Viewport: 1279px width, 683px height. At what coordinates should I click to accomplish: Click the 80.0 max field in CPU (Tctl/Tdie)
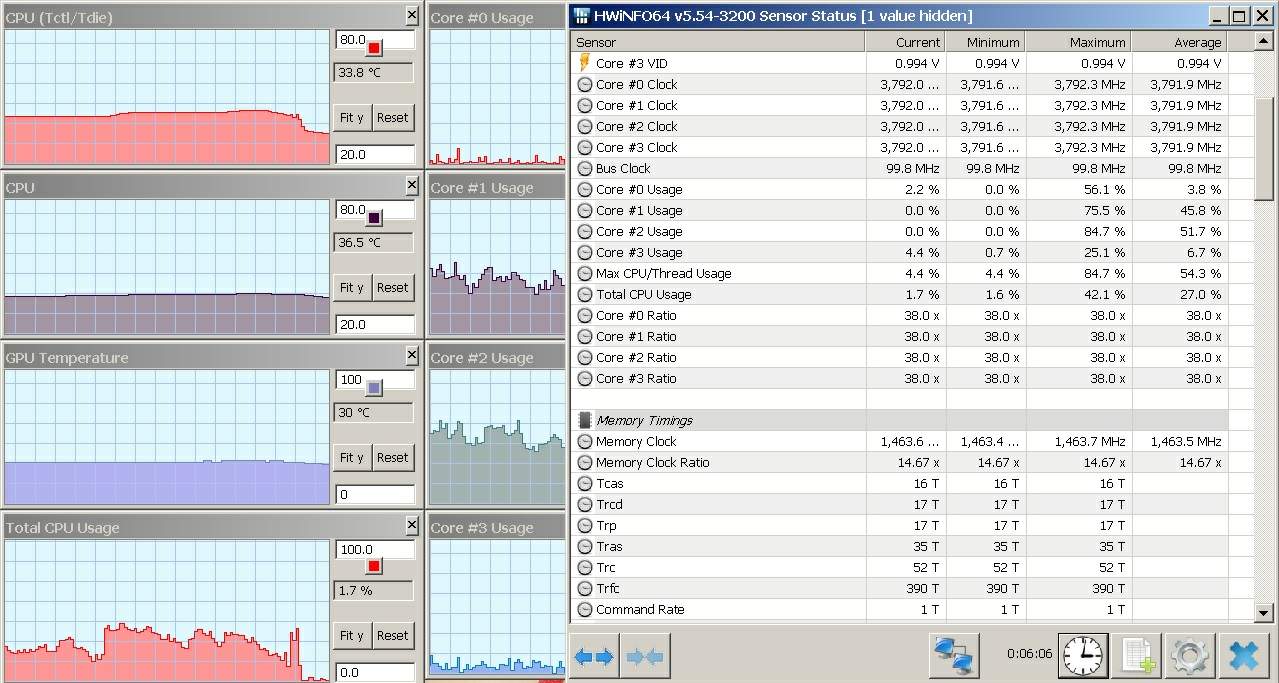374,40
